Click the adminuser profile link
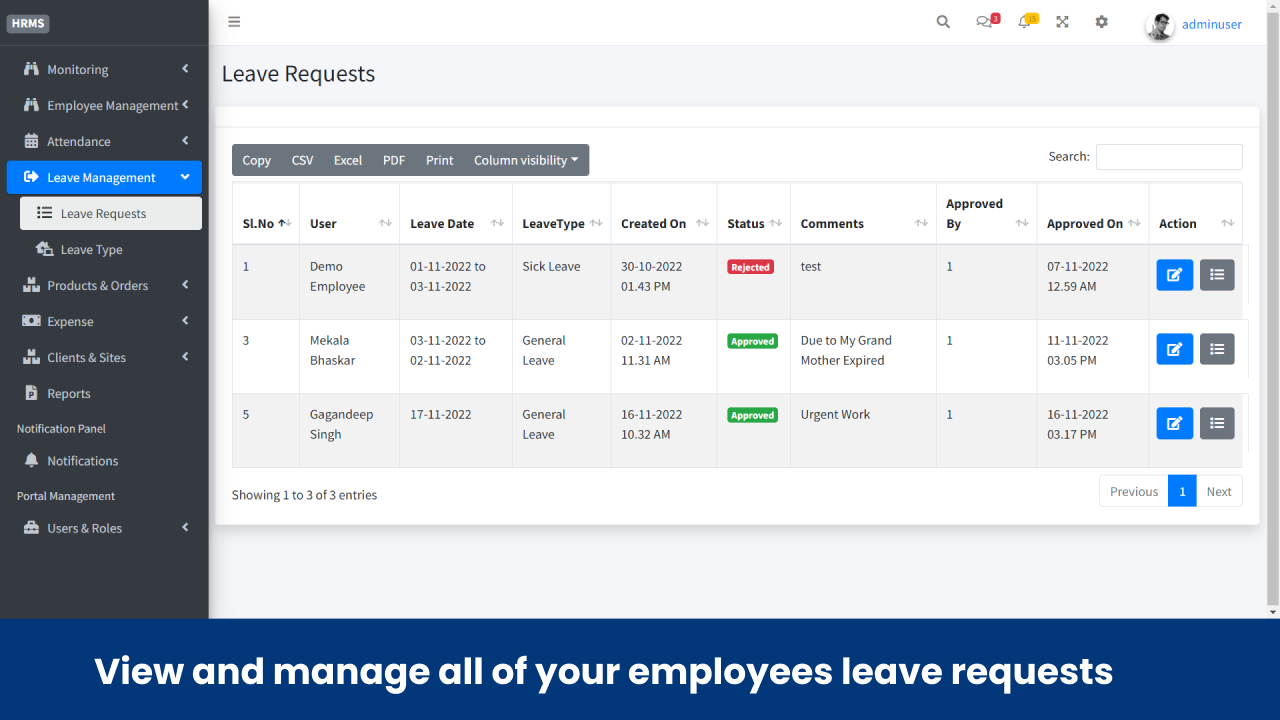This screenshot has height=720, width=1280. (x=1211, y=24)
